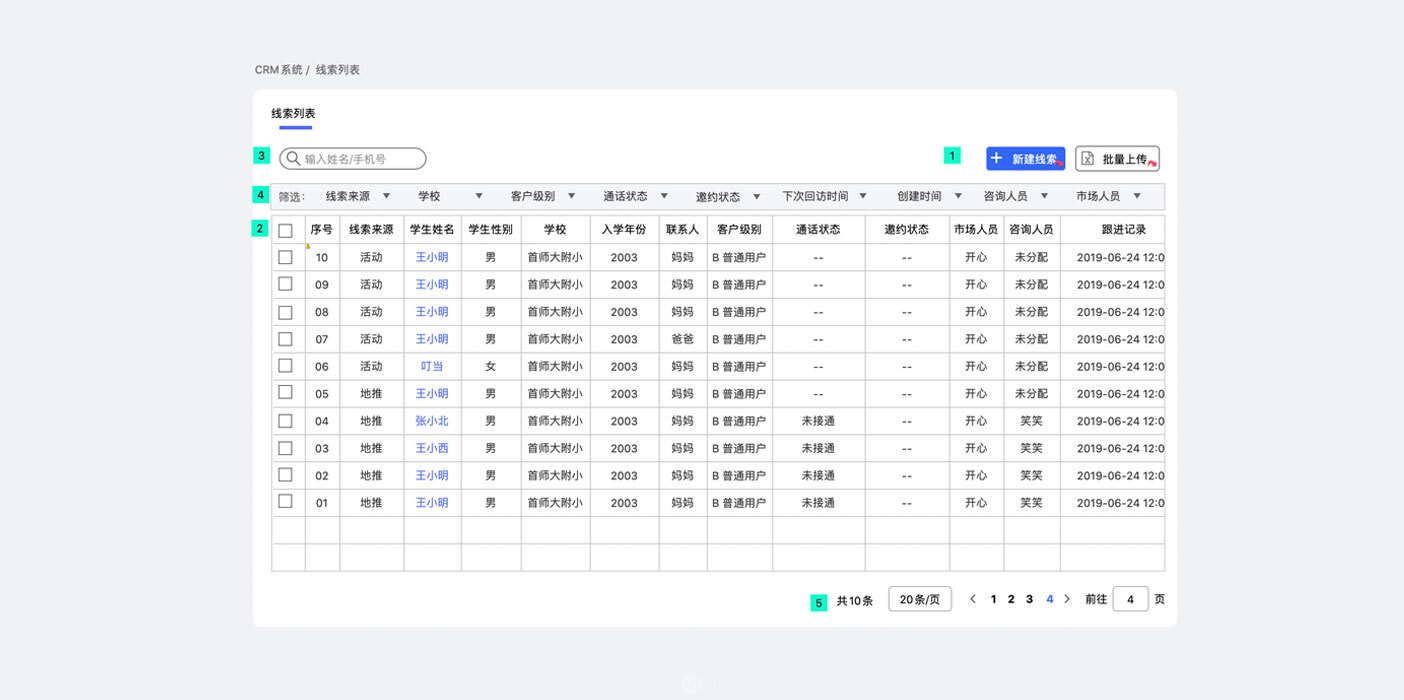Expand the 咨询人员 filter
This screenshot has height=700, width=1404.
[x=1016, y=196]
